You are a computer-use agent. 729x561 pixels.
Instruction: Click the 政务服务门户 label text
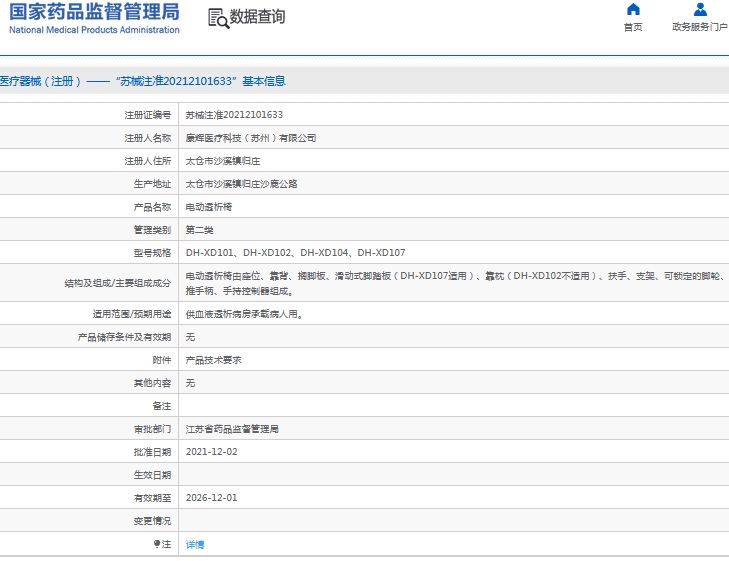(700, 27)
